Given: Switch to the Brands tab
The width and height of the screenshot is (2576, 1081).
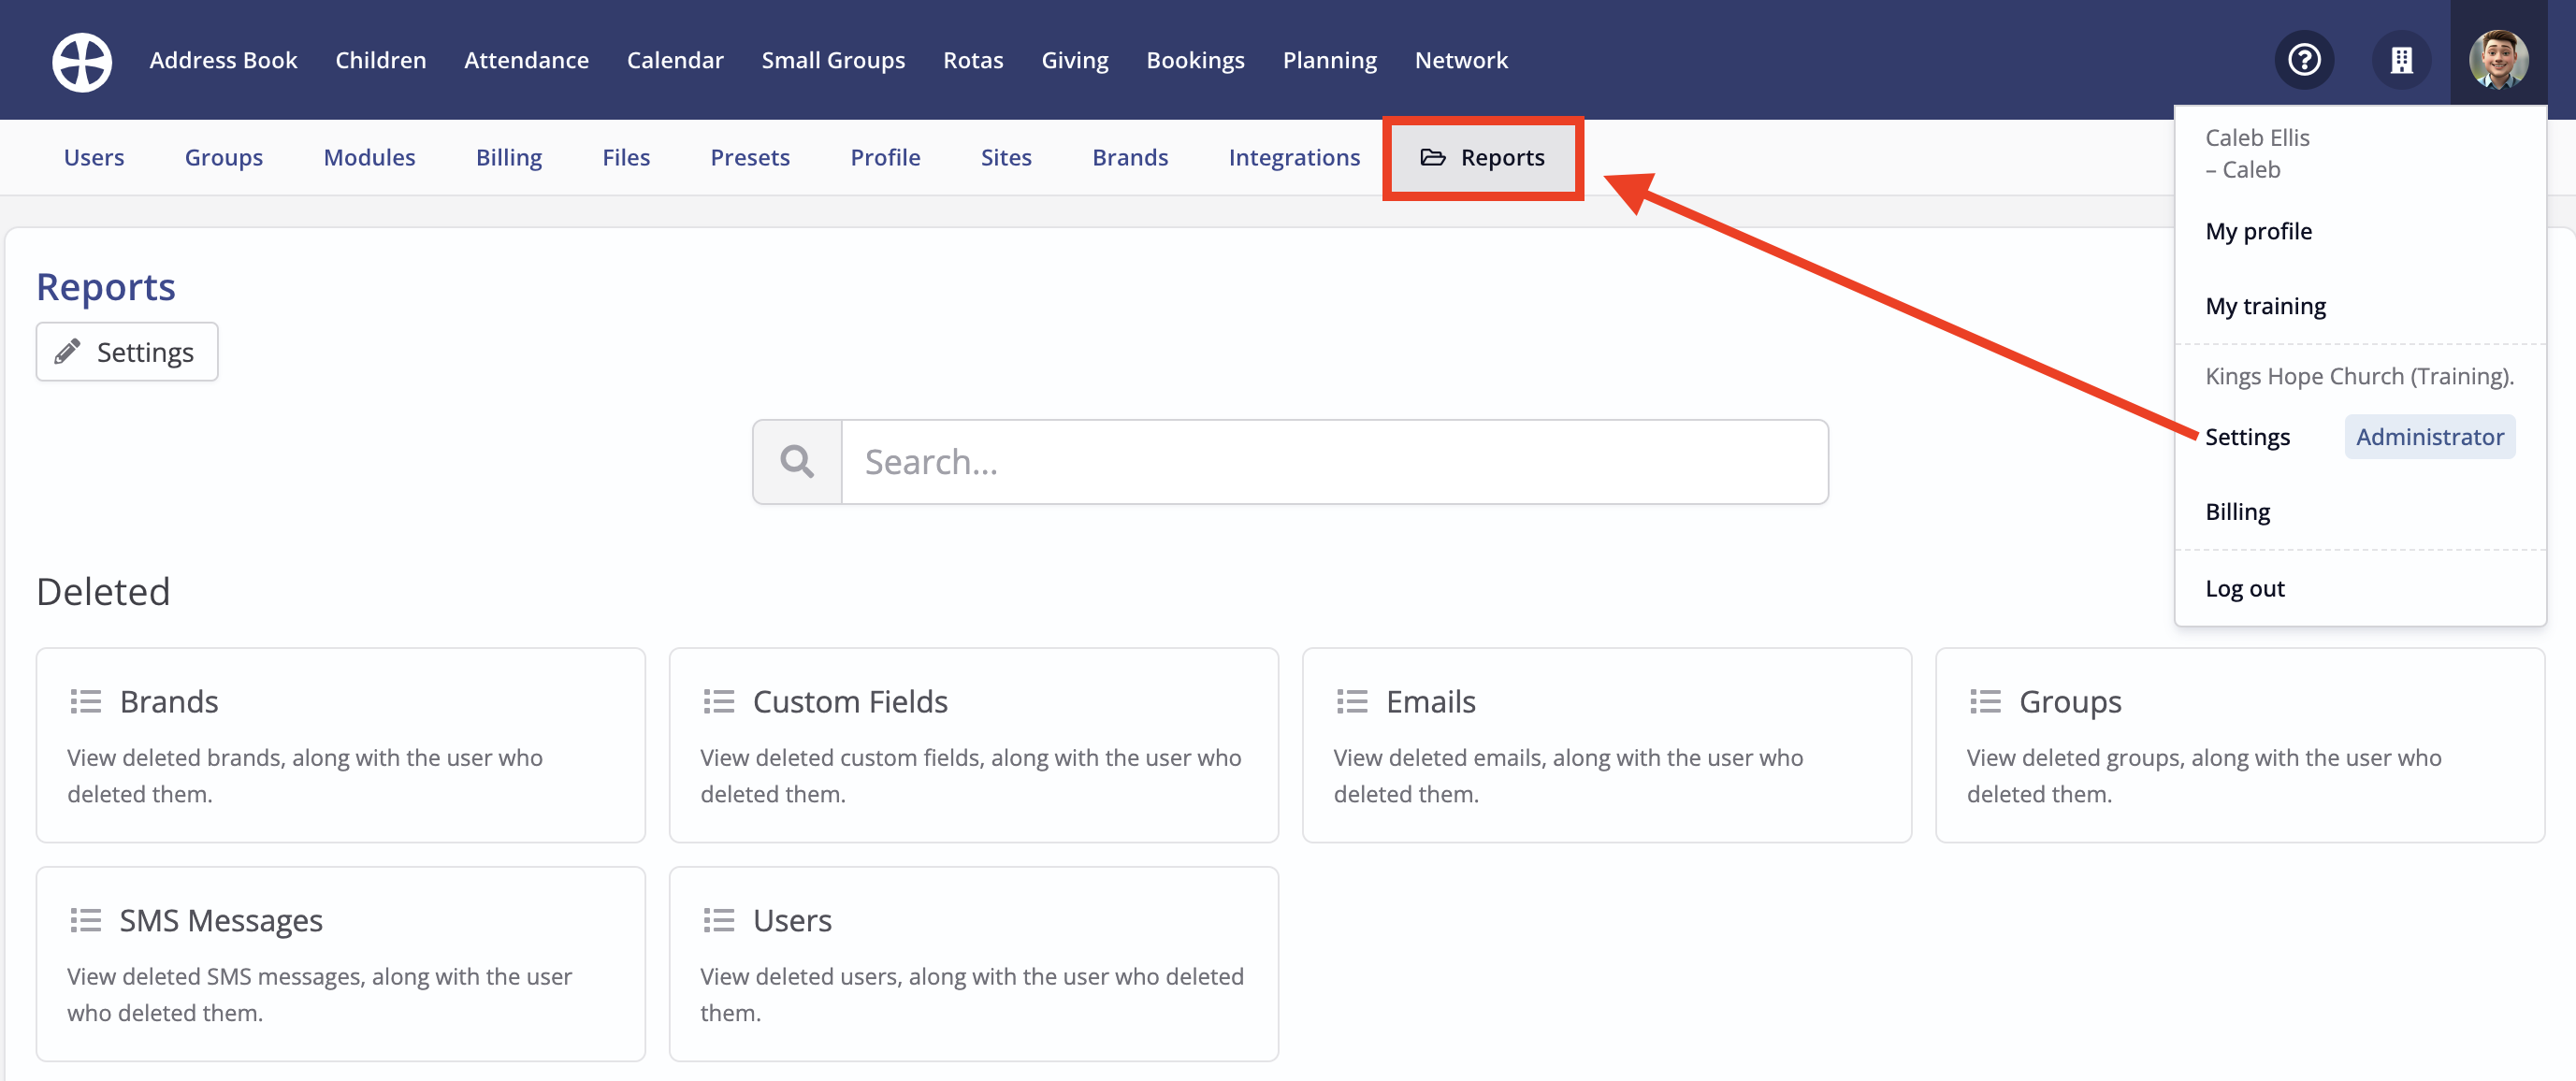Looking at the screenshot, I should pyautogui.click(x=1130, y=157).
